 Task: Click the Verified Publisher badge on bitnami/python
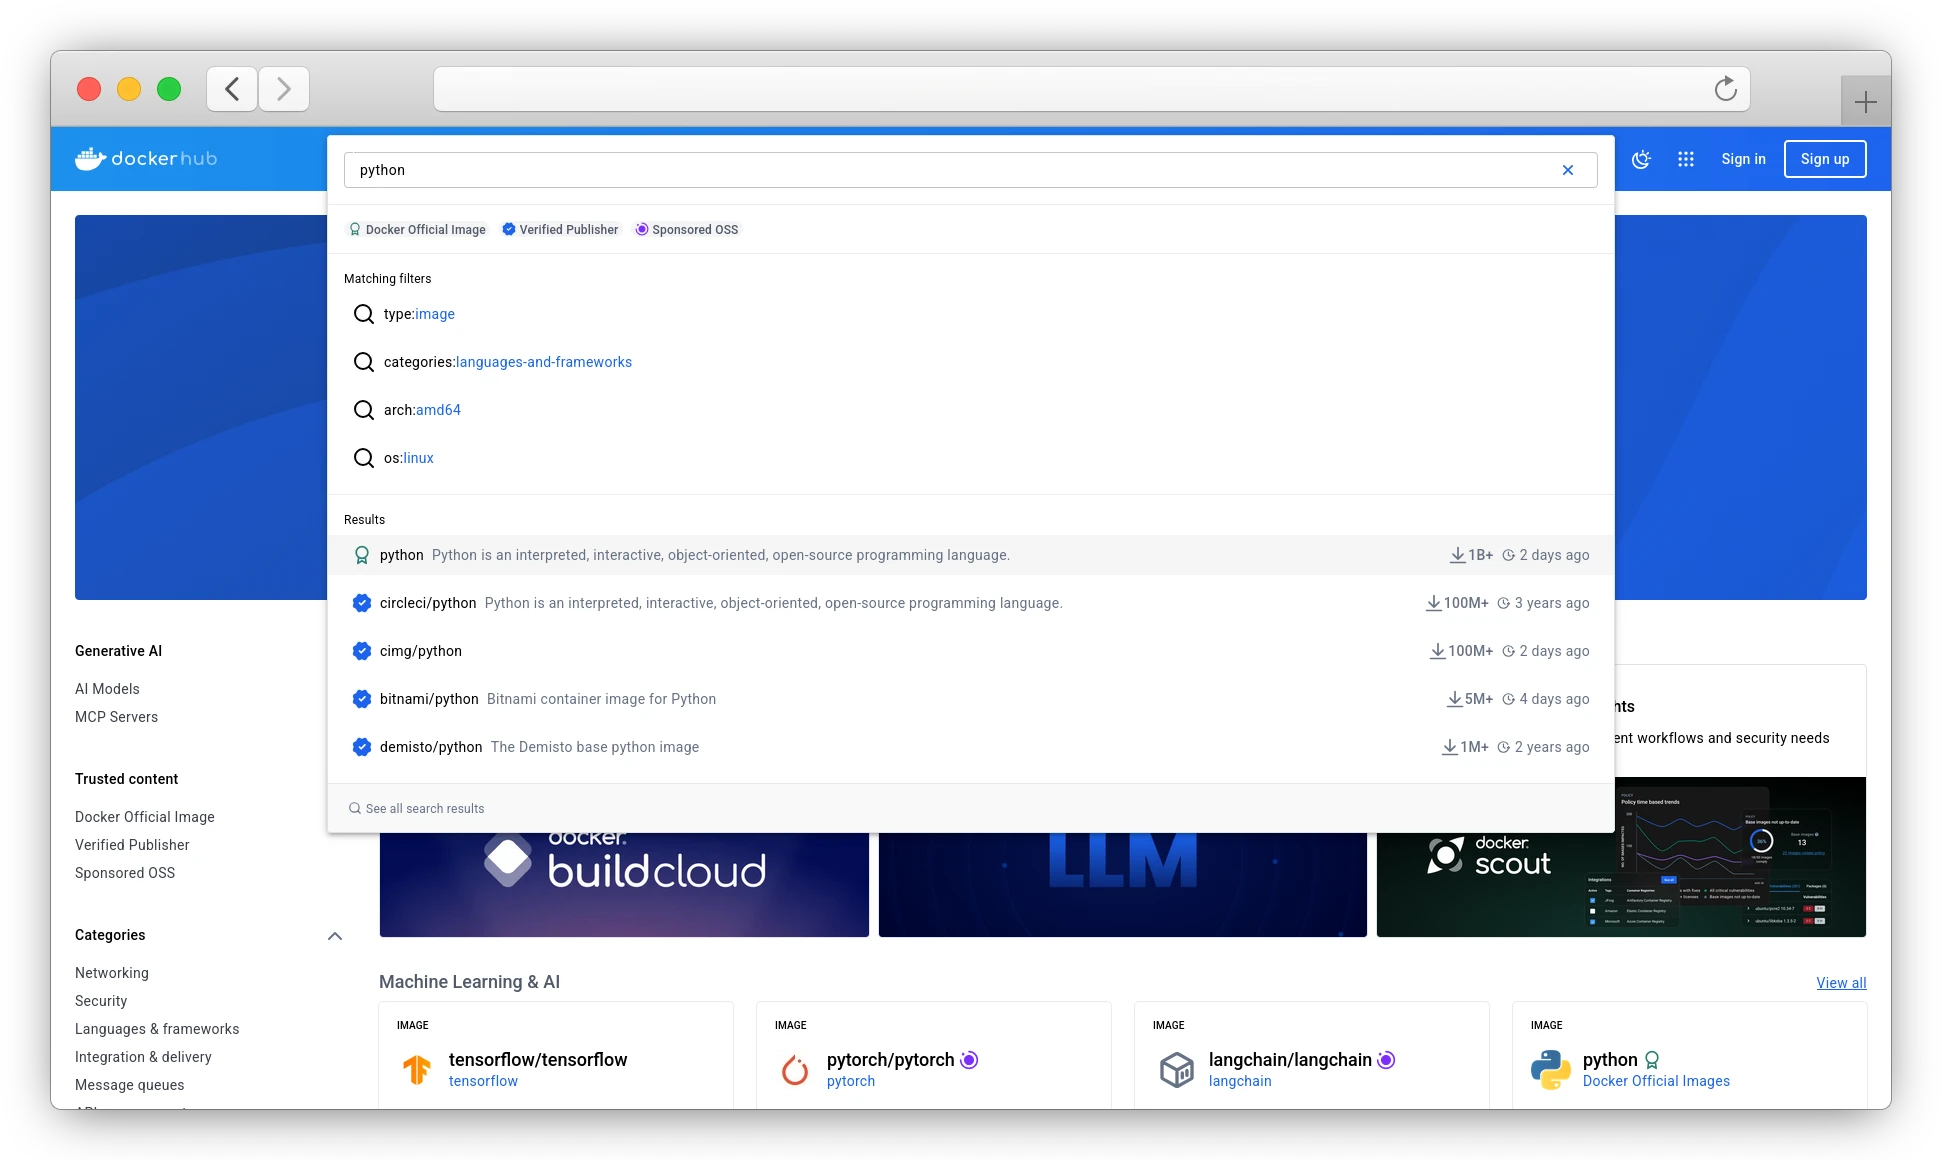362,699
